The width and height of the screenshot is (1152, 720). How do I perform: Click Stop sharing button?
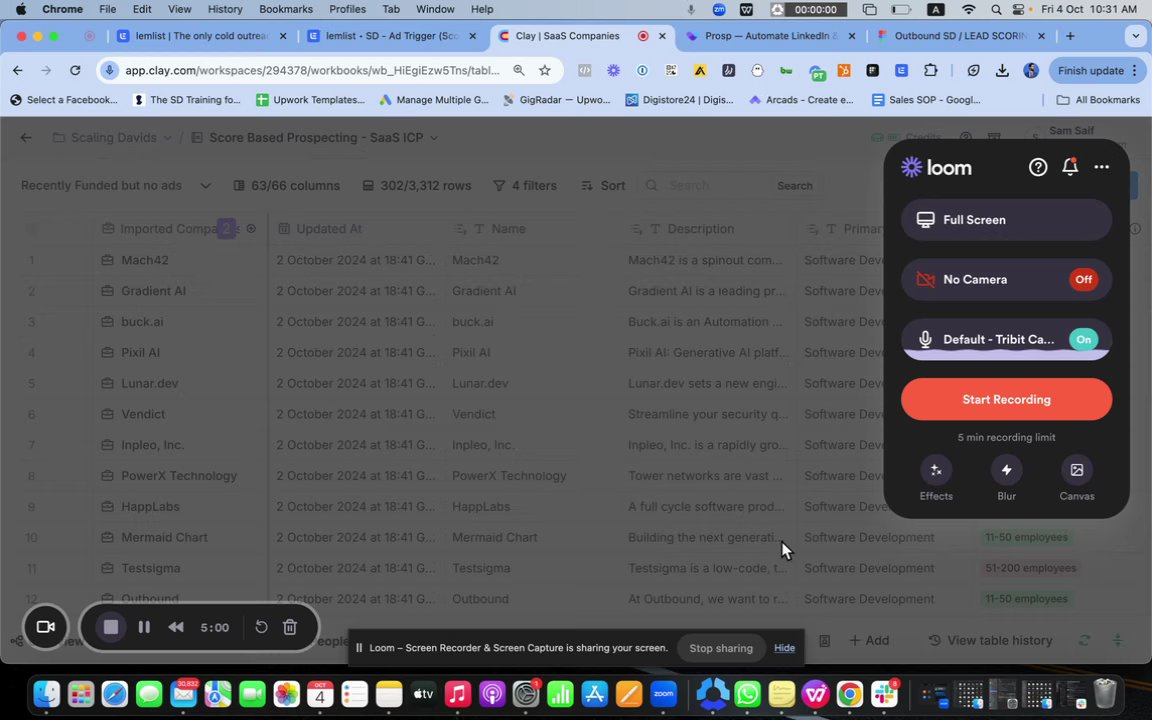721,648
